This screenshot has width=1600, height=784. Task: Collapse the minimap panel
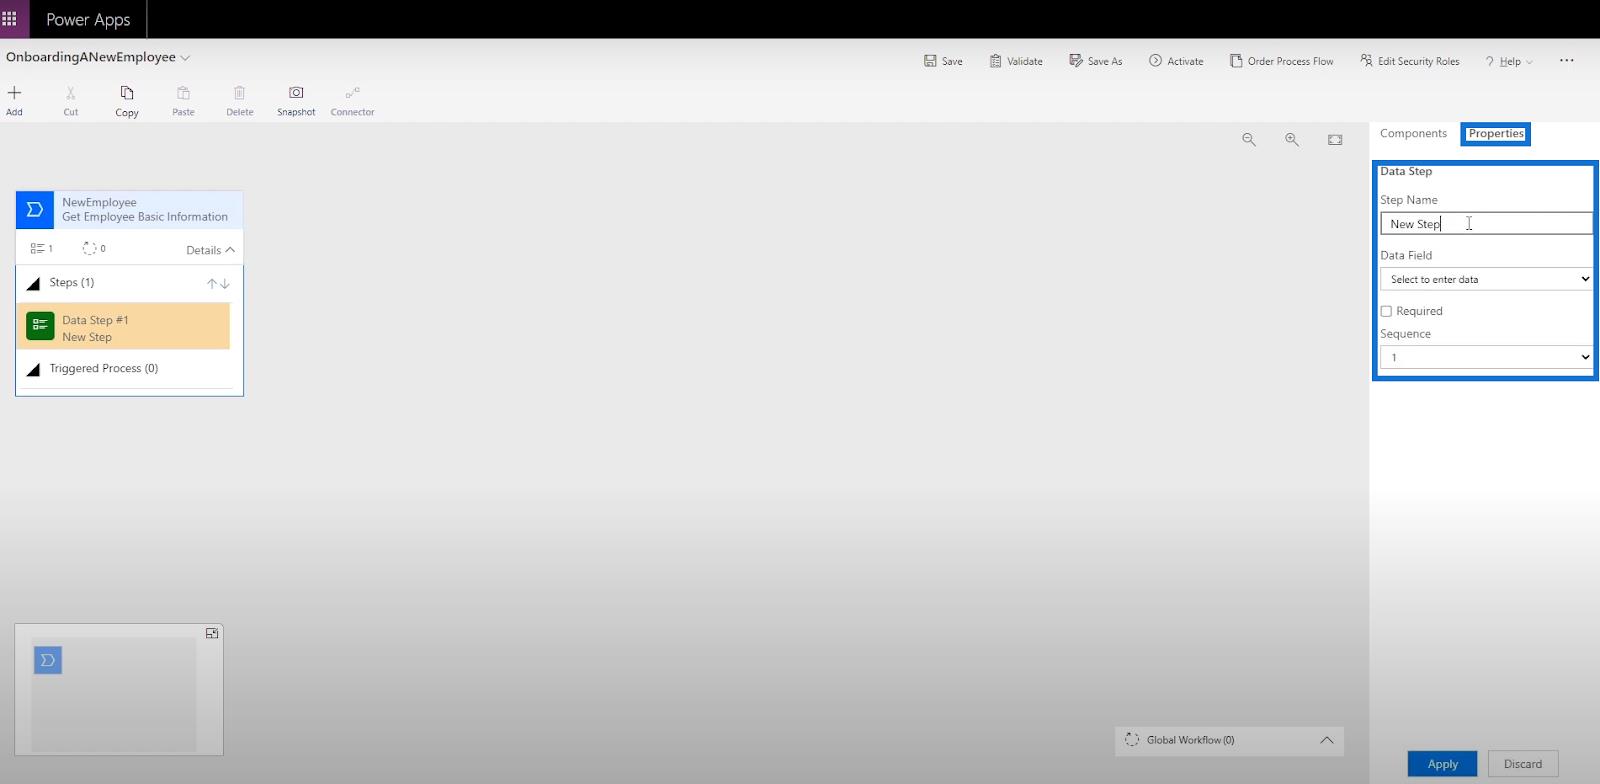click(x=212, y=633)
